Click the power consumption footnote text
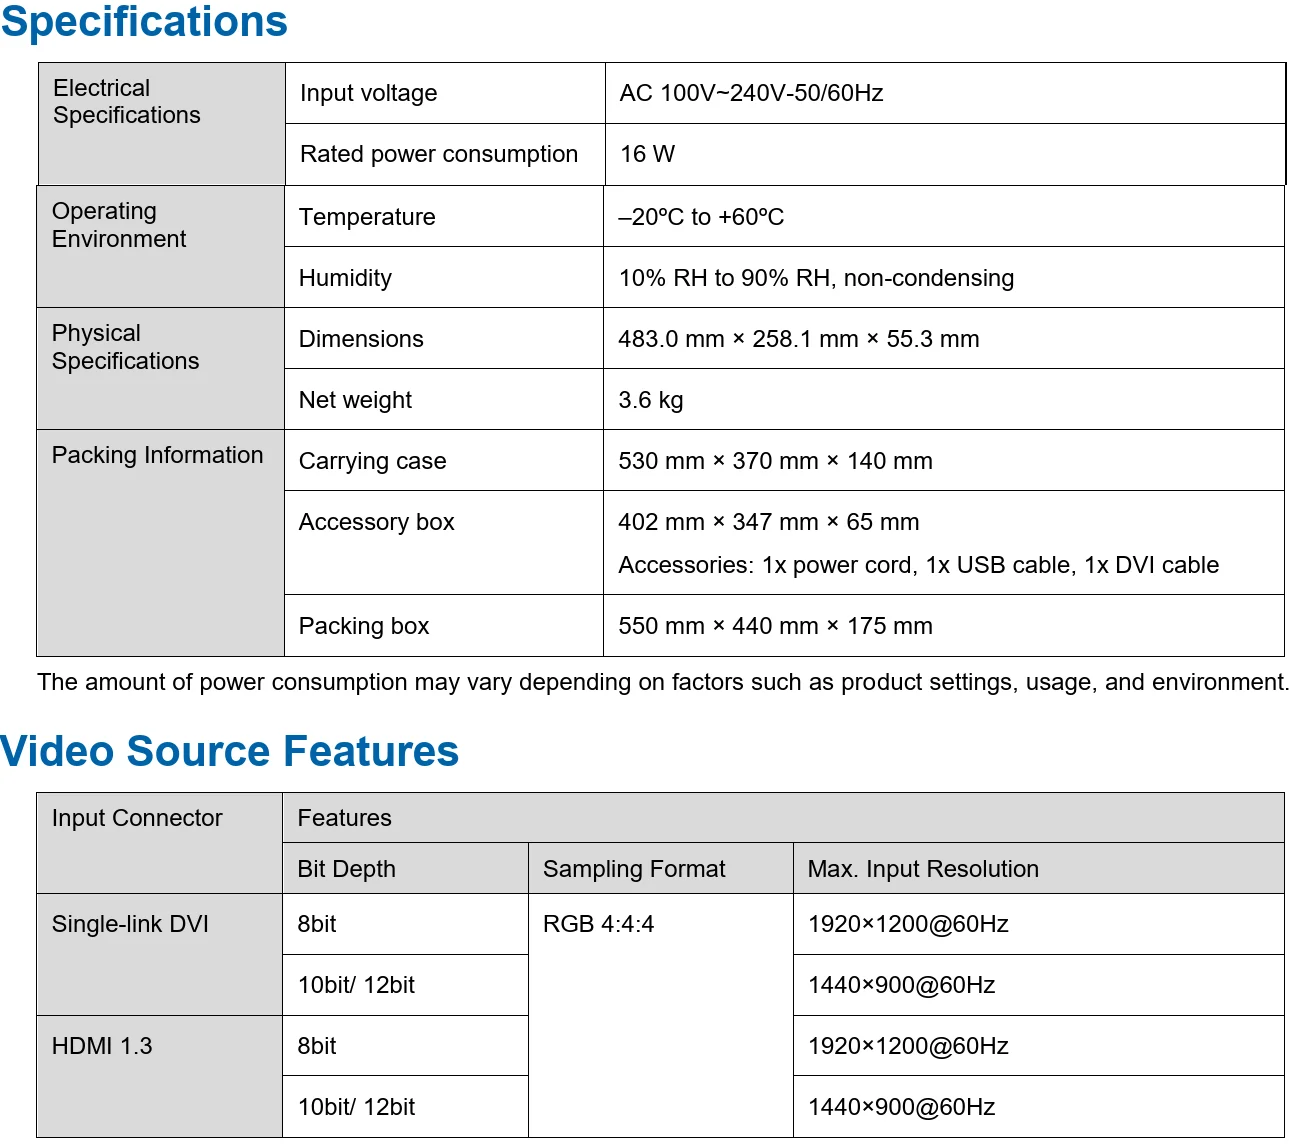 click(x=662, y=682)
